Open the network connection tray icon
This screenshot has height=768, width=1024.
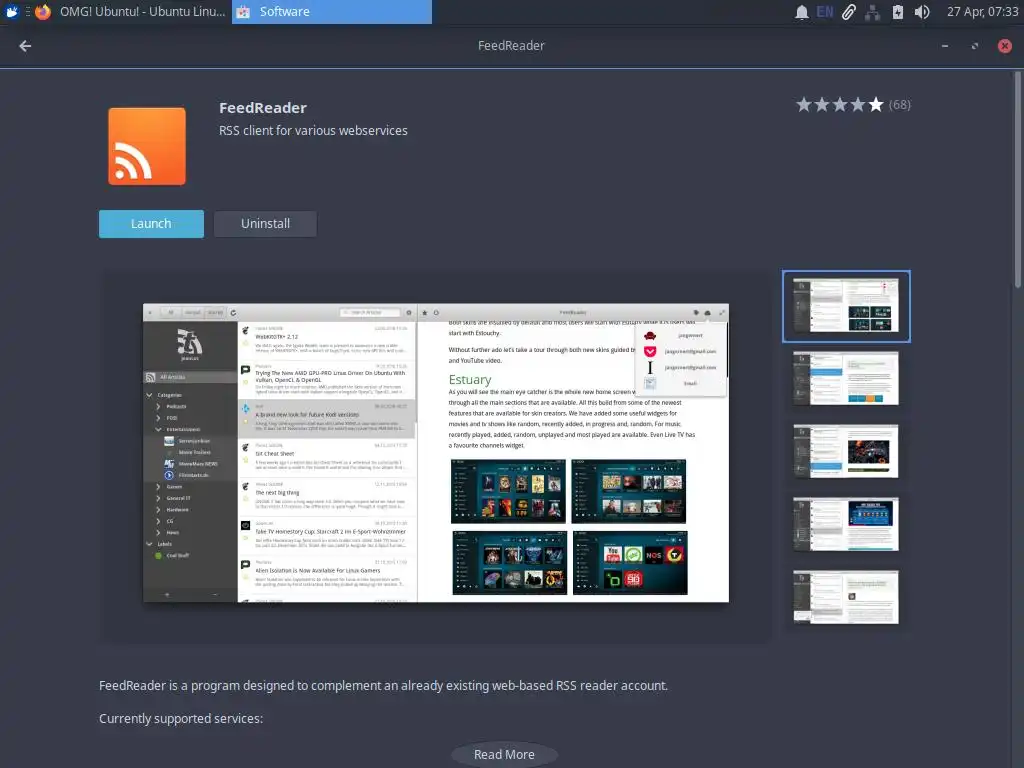coord(872,12)
